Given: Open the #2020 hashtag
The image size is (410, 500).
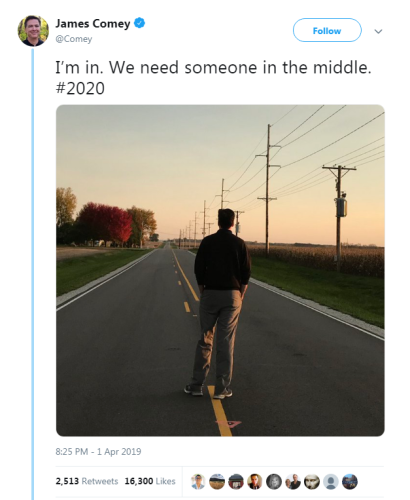Looking at the screenshot, I should 80,88.
